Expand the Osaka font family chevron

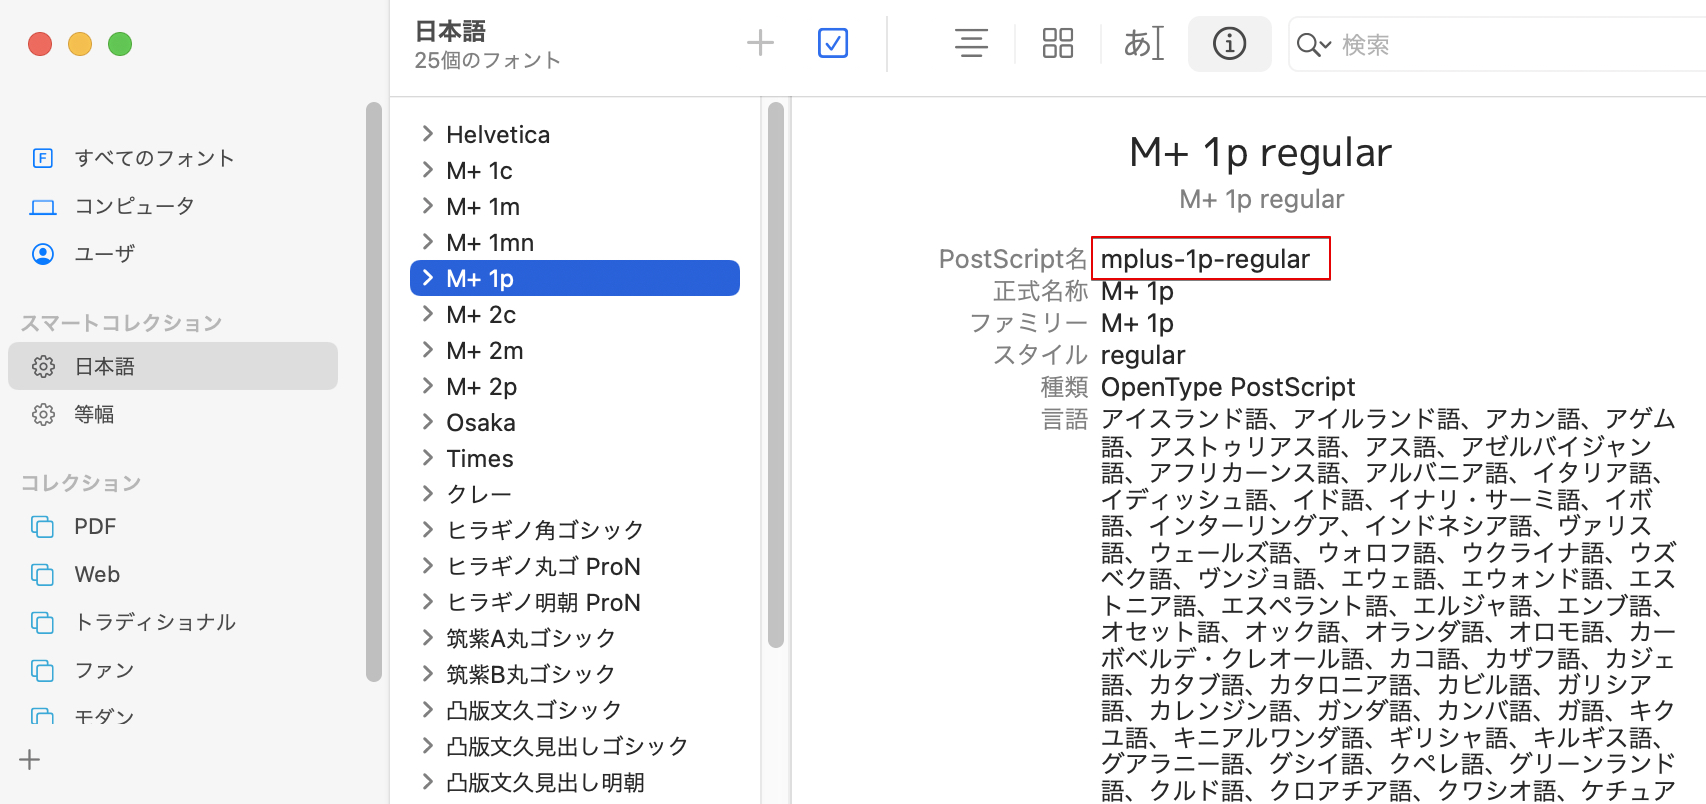427,422
